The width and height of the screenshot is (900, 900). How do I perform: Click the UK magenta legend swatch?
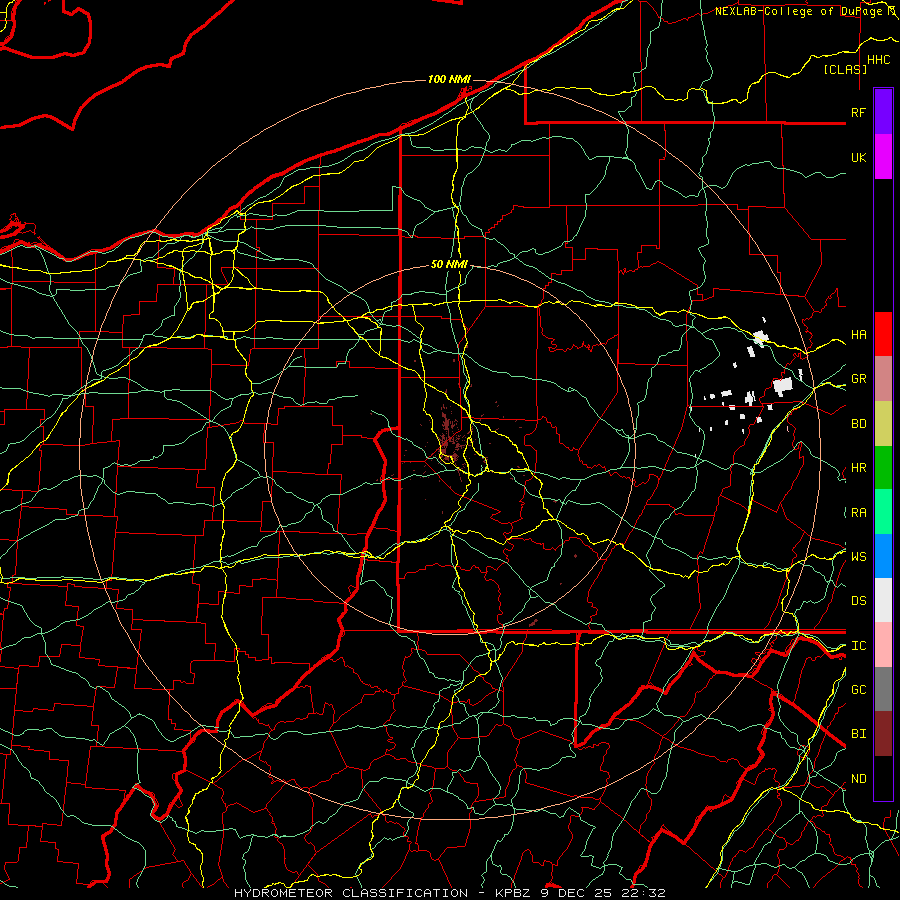pos(883,157)
